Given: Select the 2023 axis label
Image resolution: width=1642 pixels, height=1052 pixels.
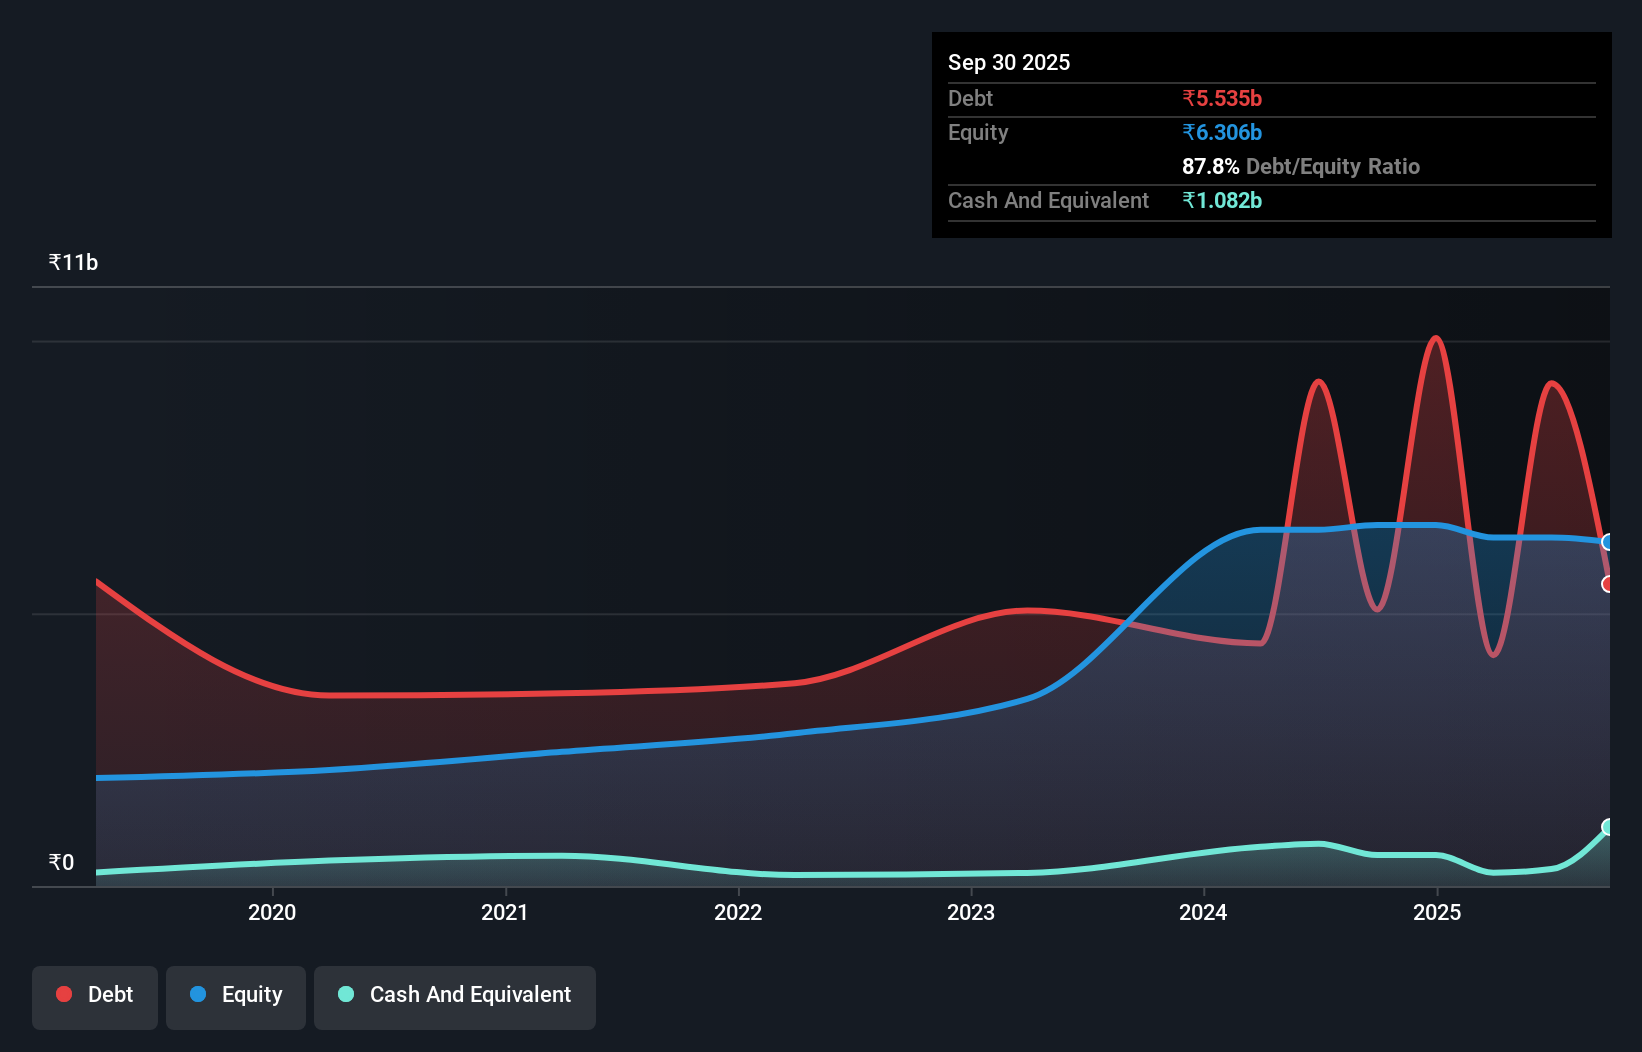Looking at the screenshot, I should [x=971, y=912].
